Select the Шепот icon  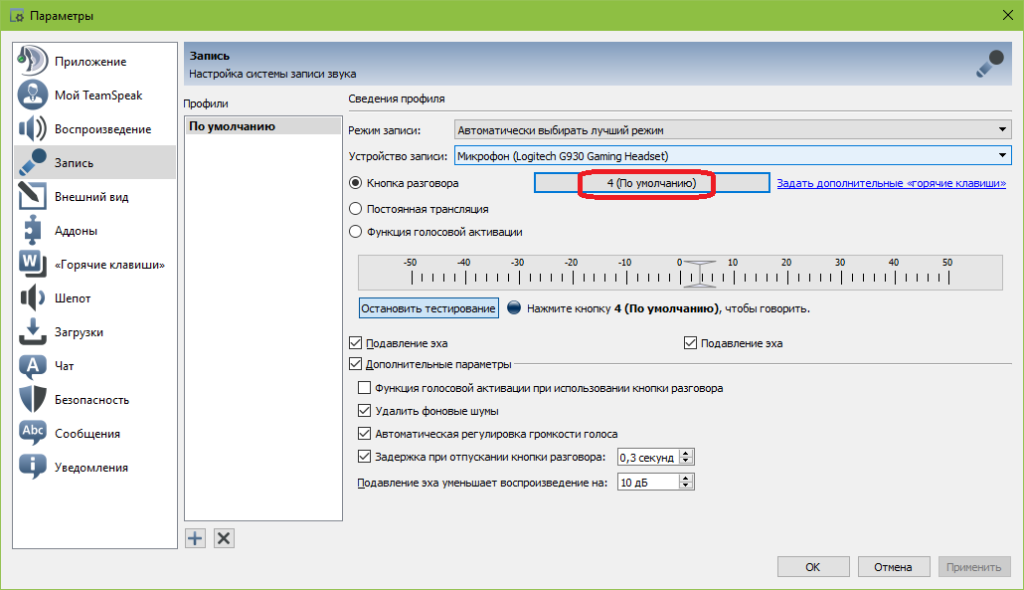click(x=33, y=298)
